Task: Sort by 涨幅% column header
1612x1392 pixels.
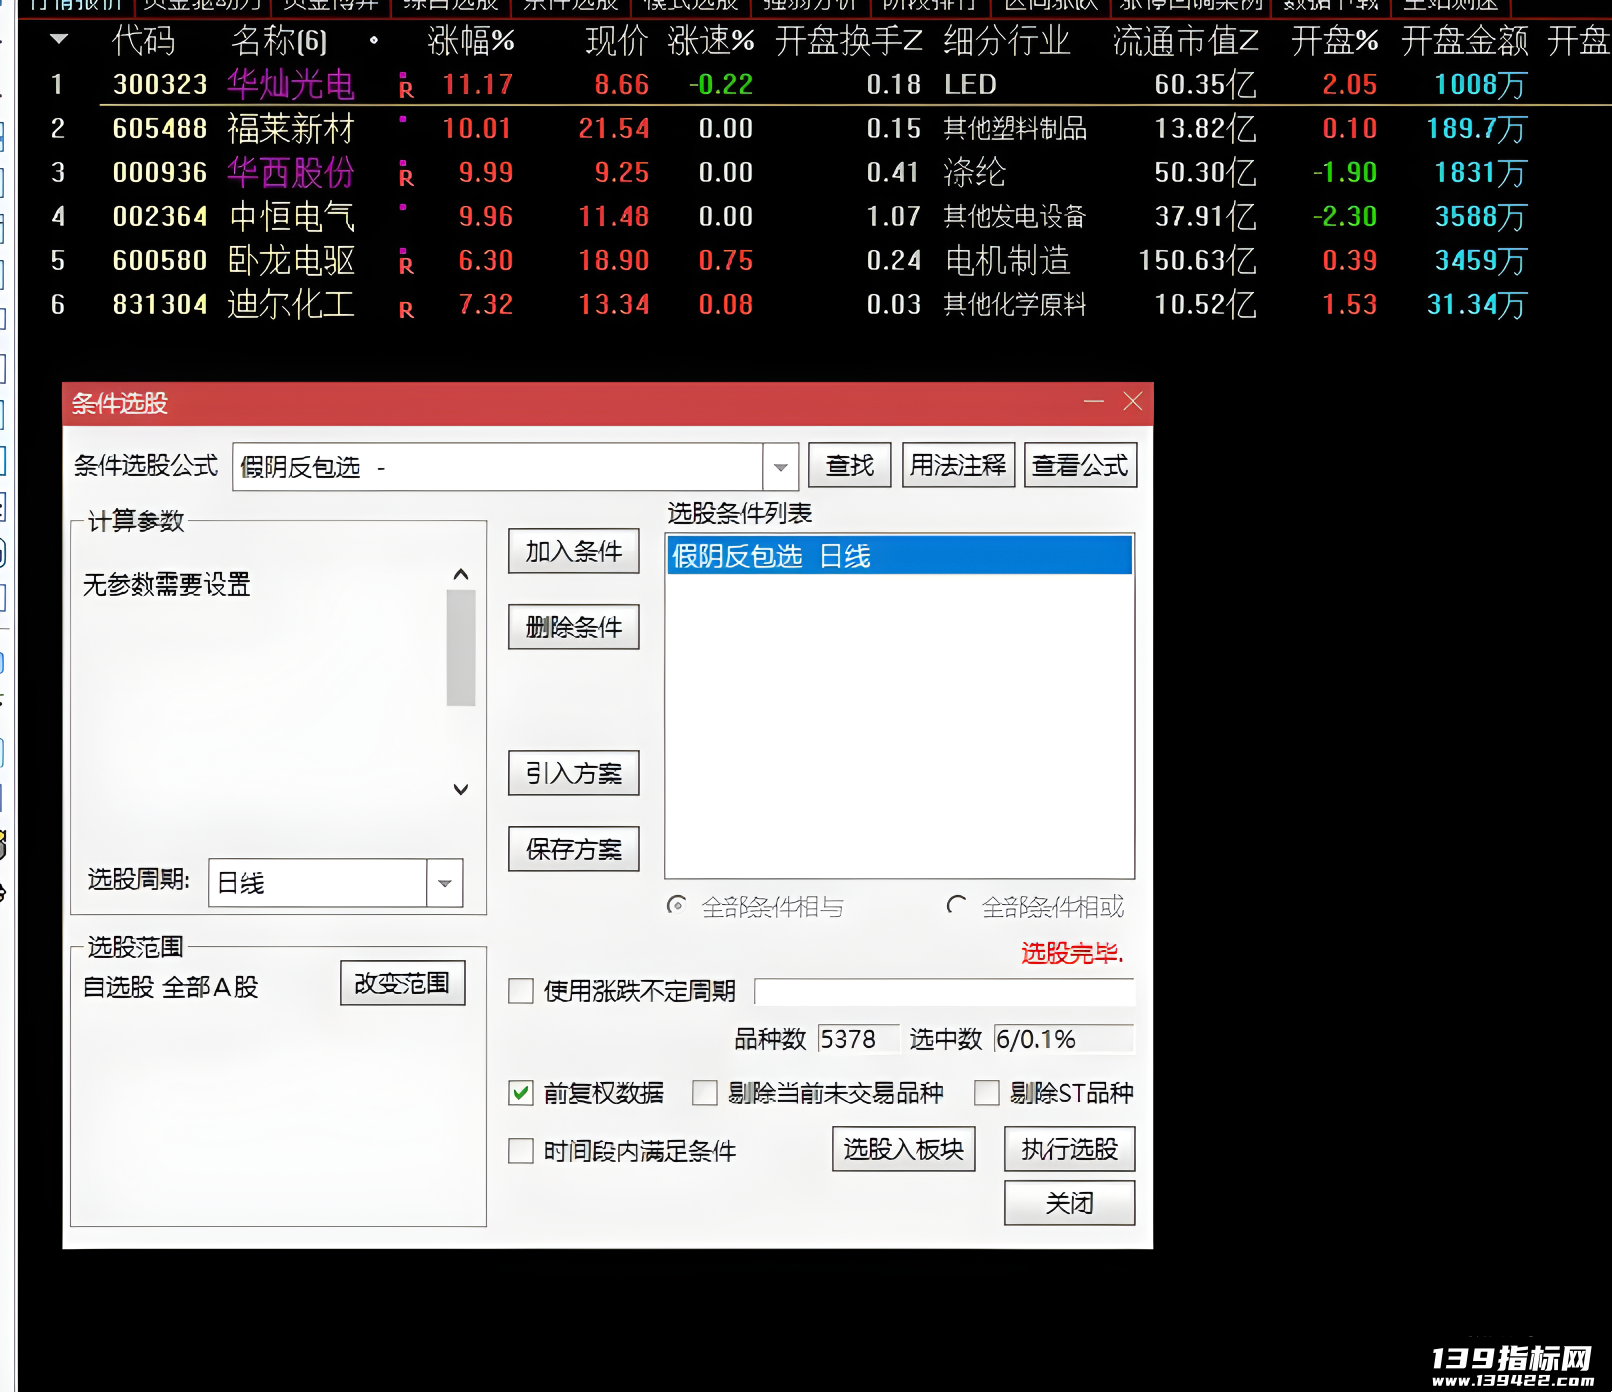Action: tap(471, 41)
